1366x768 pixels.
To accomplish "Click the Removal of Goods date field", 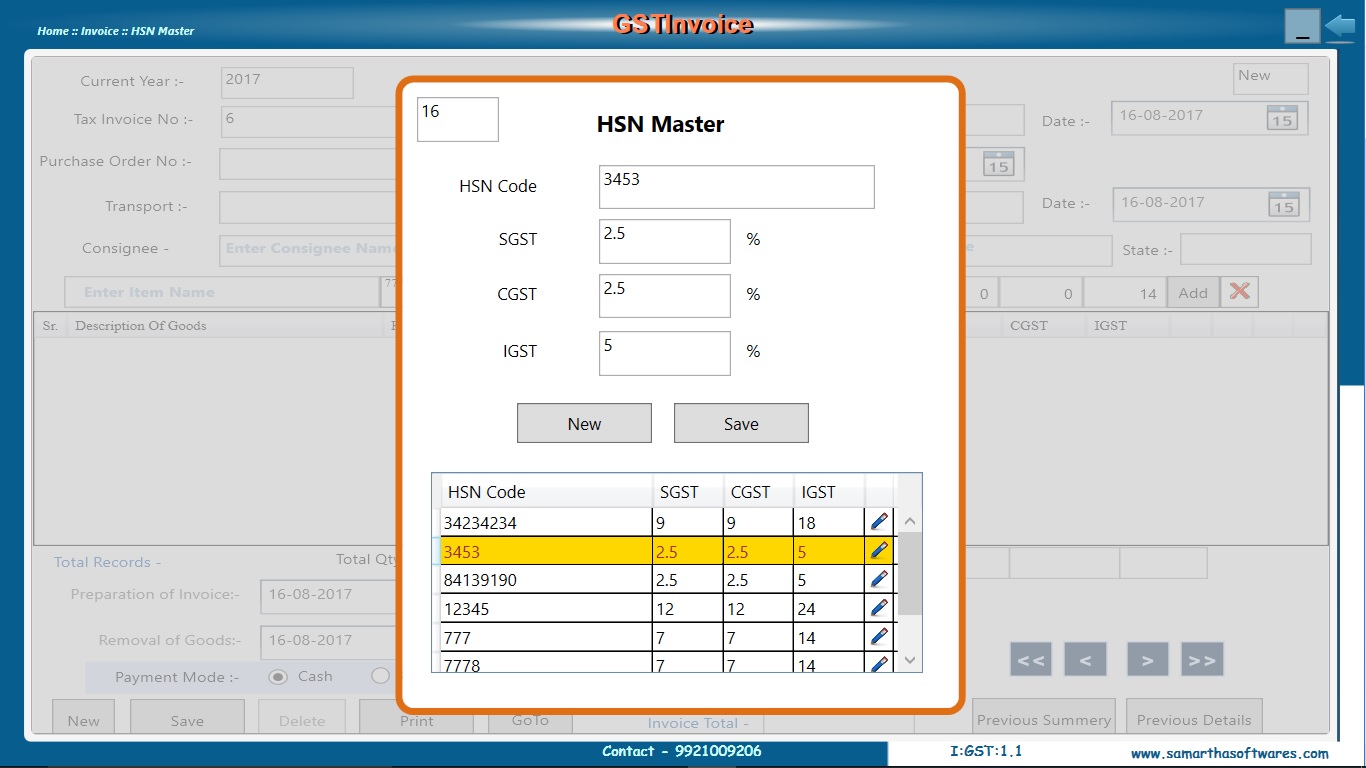I will 330,642.
